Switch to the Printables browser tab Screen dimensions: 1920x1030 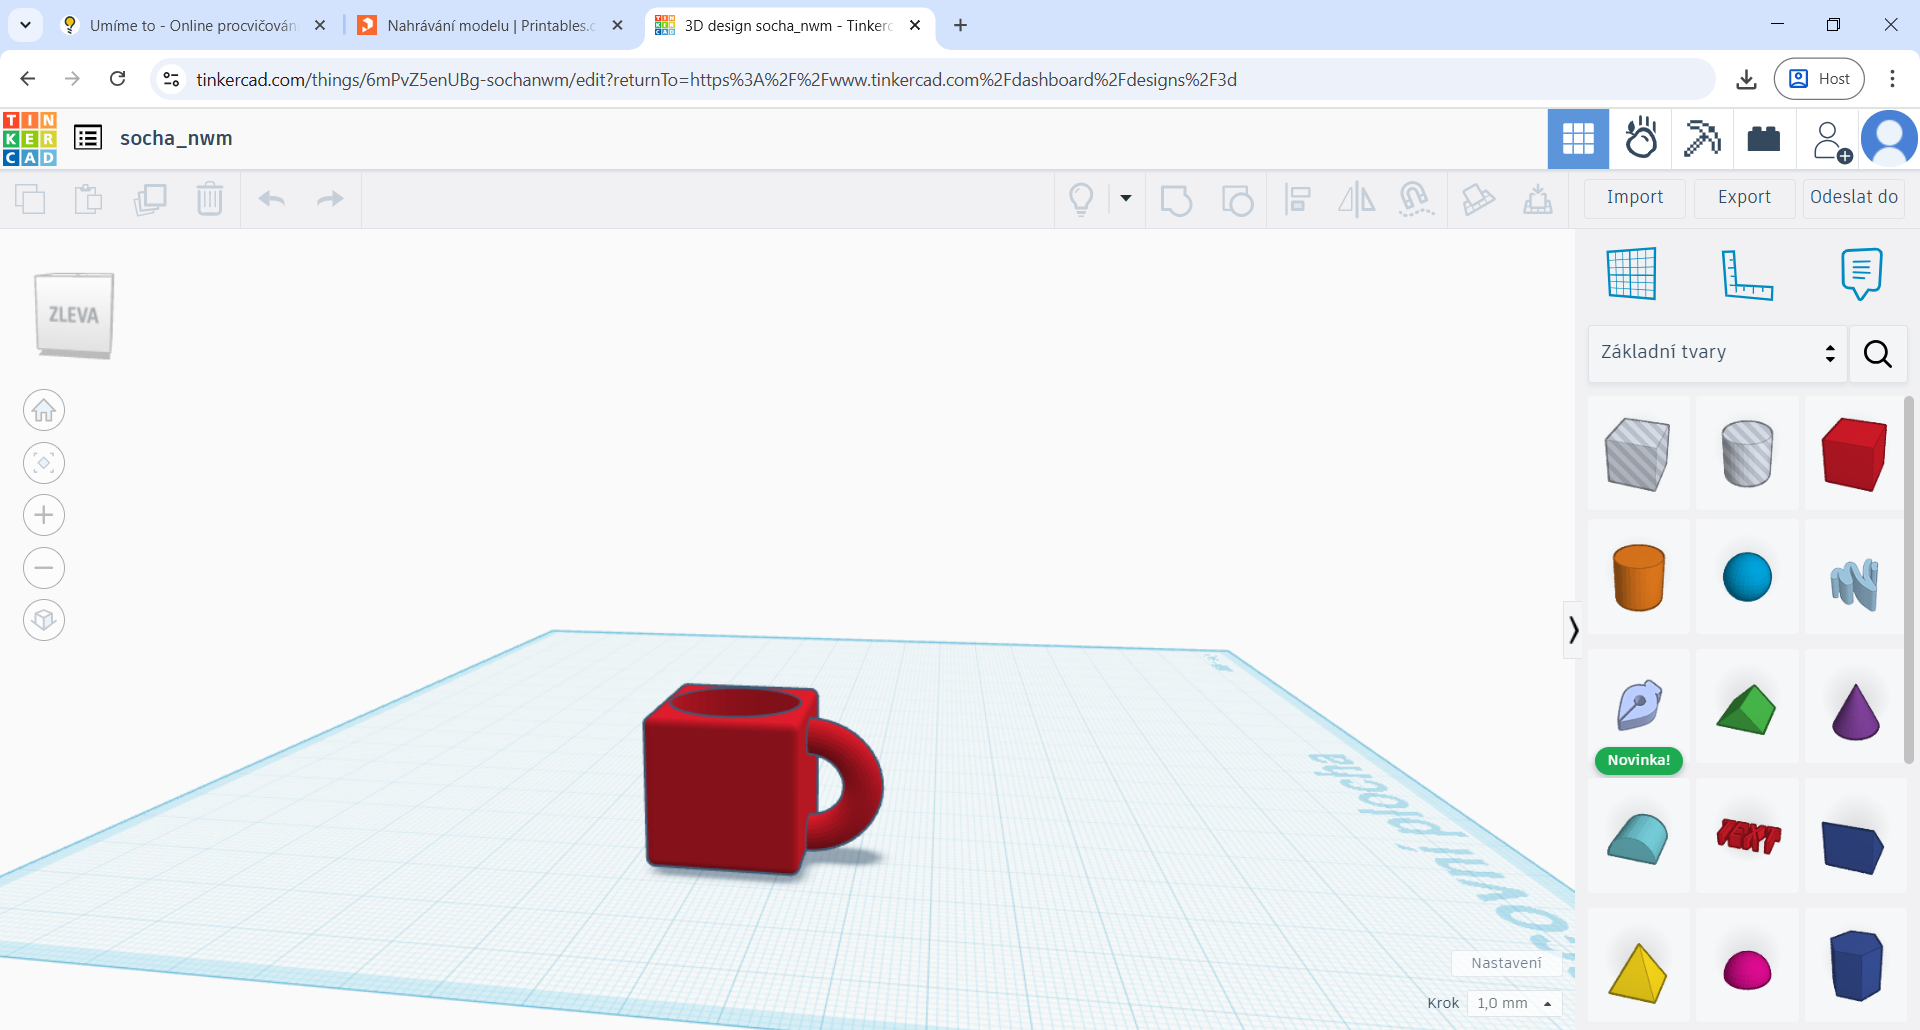pos(491,25)
